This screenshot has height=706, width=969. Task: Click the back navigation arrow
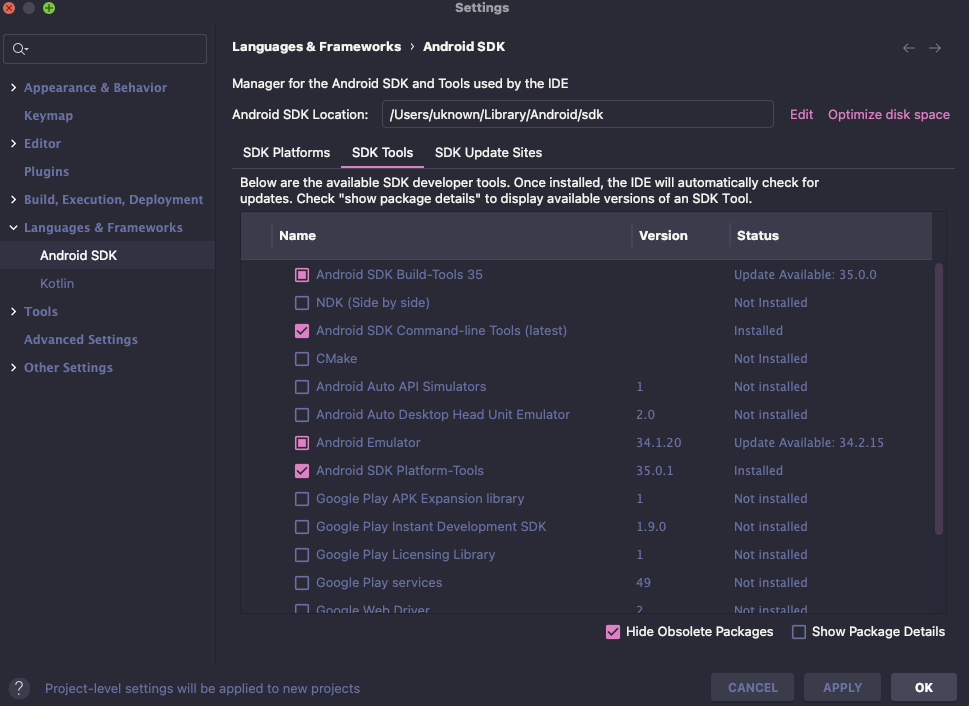click(x=908, y=48)
